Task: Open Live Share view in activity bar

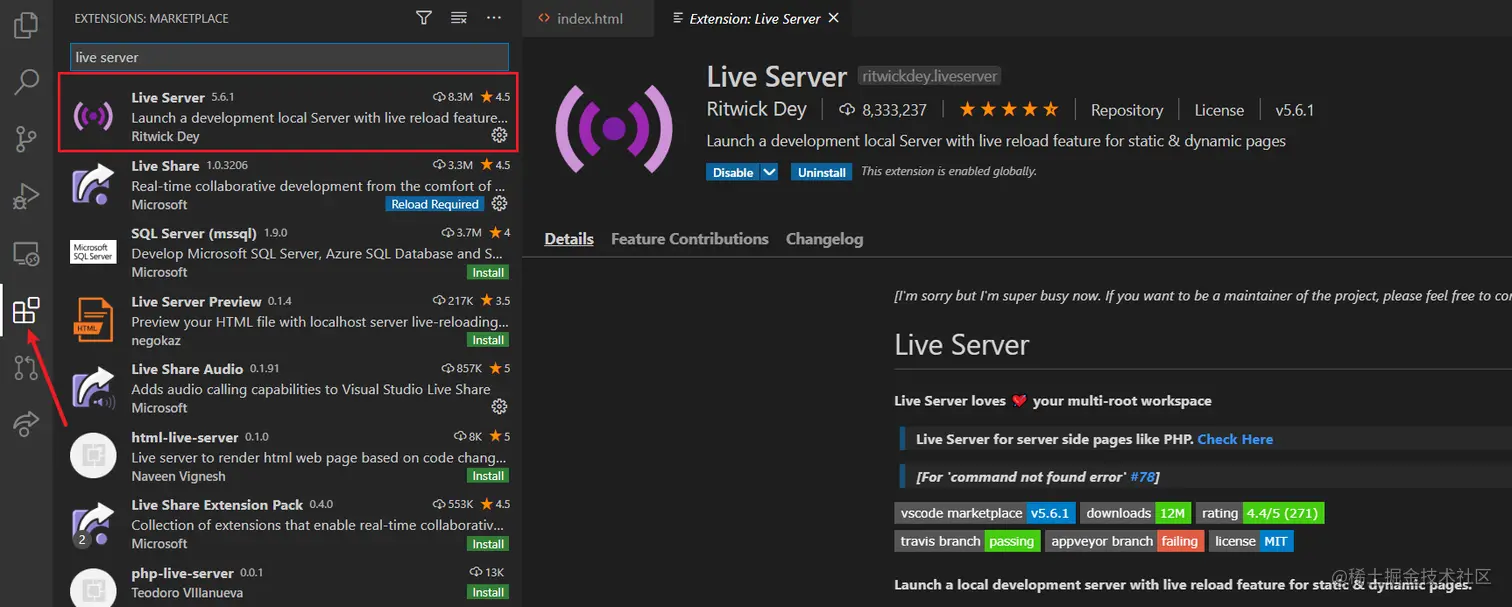Action: (x=27, y=424)
